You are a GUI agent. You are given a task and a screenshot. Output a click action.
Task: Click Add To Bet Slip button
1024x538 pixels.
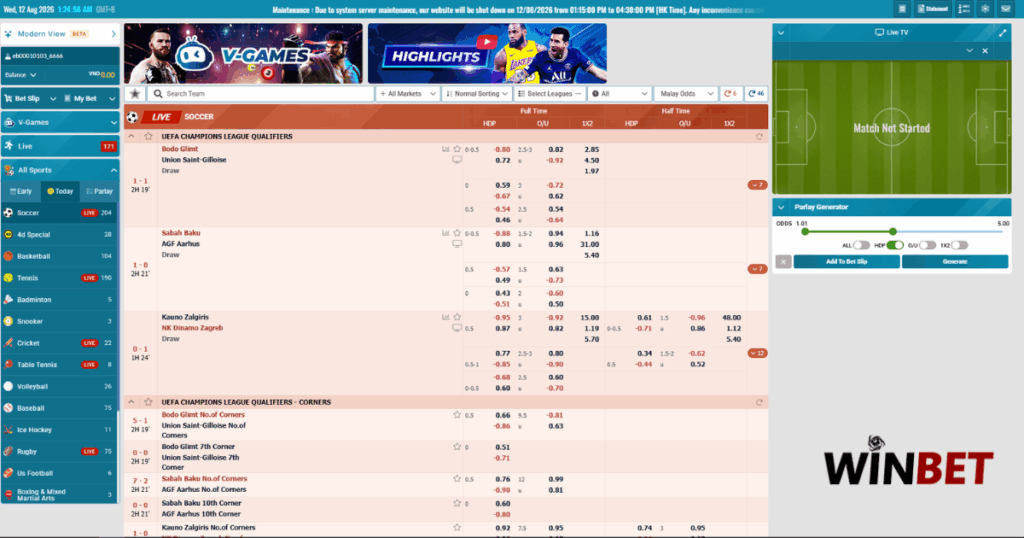(846, 262)
